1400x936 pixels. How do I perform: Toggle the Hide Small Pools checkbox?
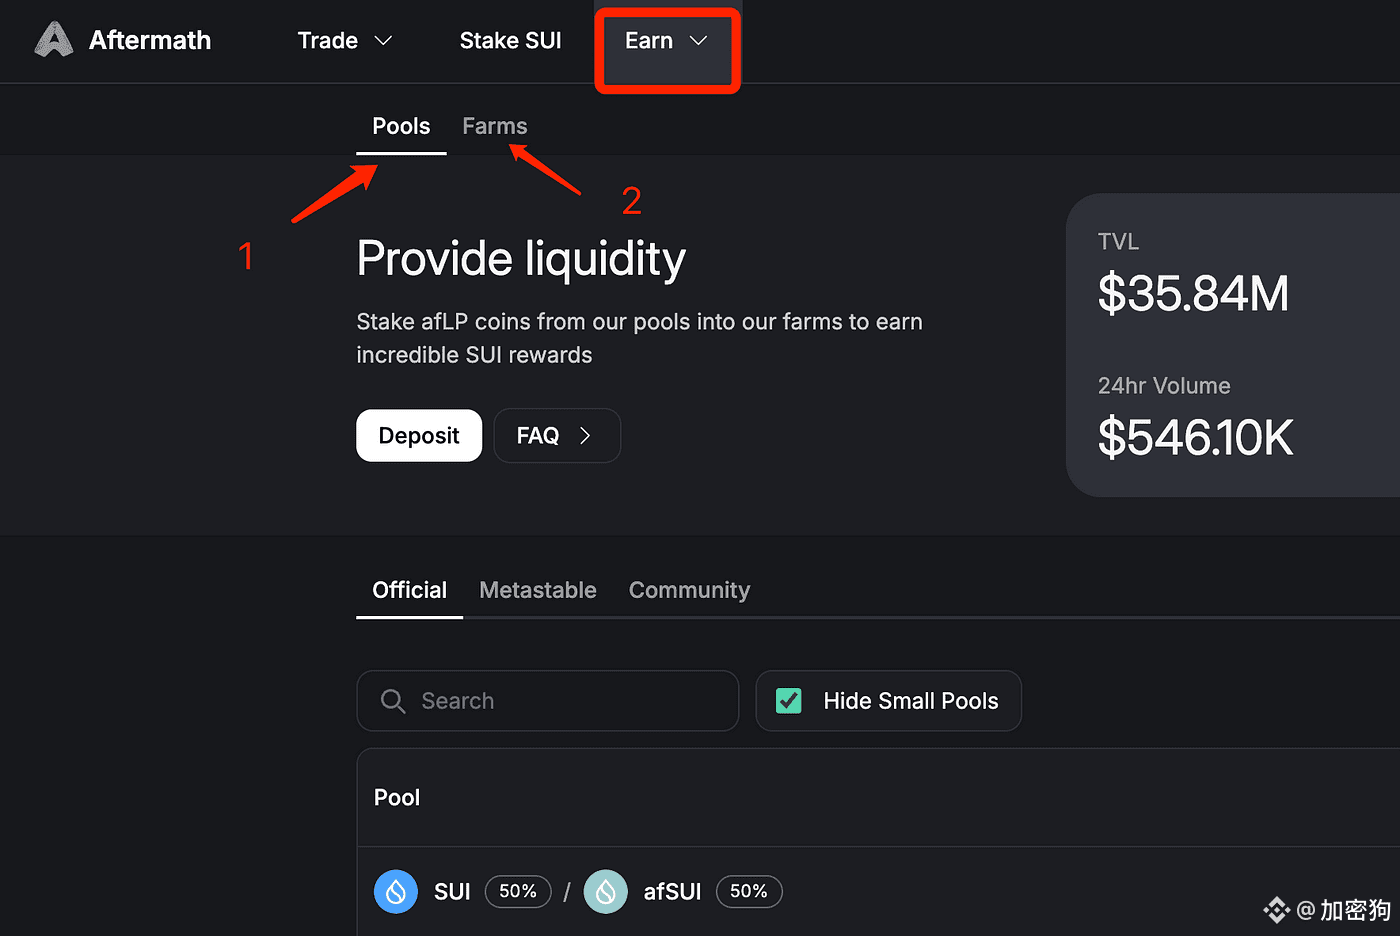[789, 701]
